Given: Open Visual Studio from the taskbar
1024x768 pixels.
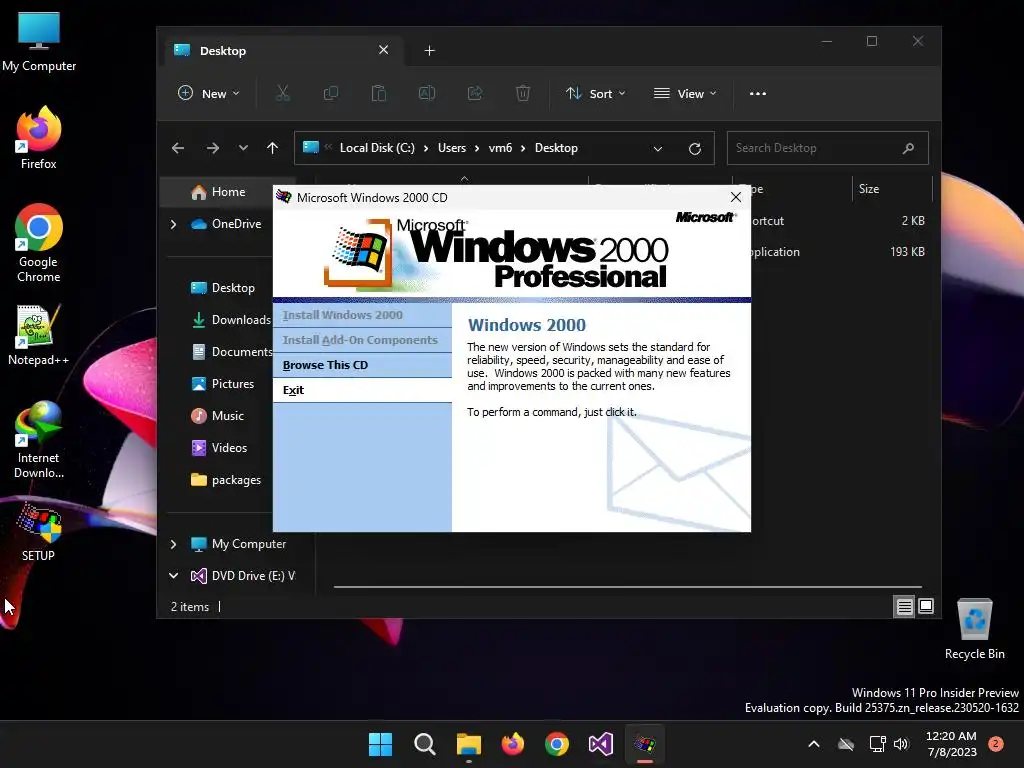Looking at the screenshot, I should coord(601,744).
